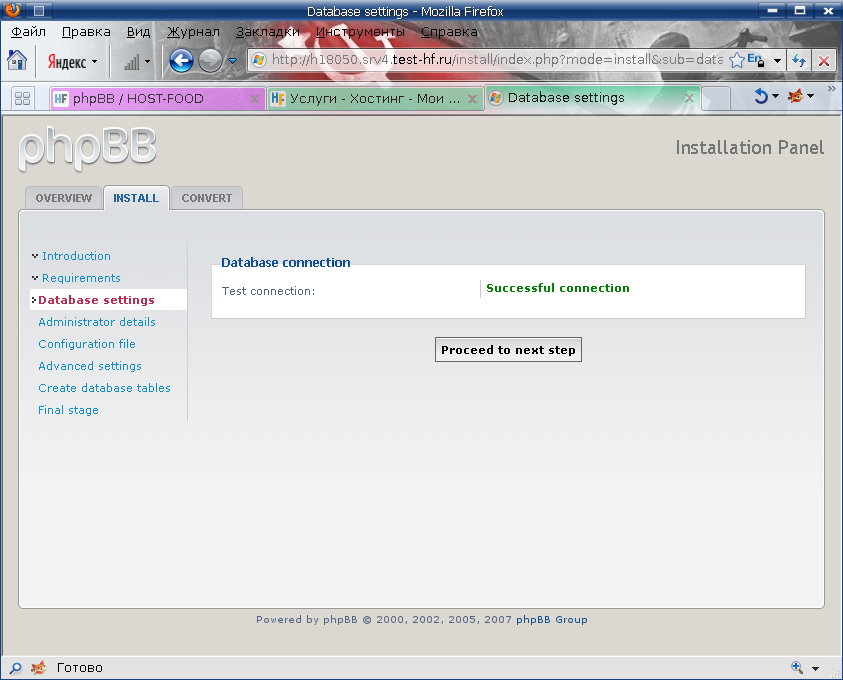Close the Database settings tab
This screenshot has width=843, height=680.
(x=689, y=99)
